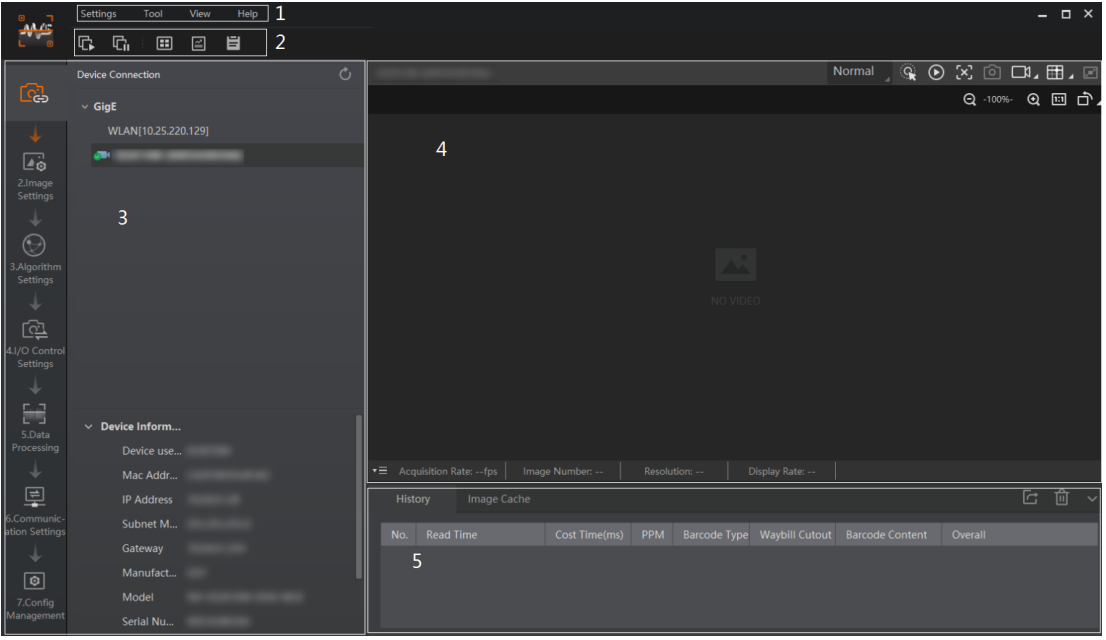Zoom out the preview image
Viewport: 1106px width, 640px height.
pos(970,99)
